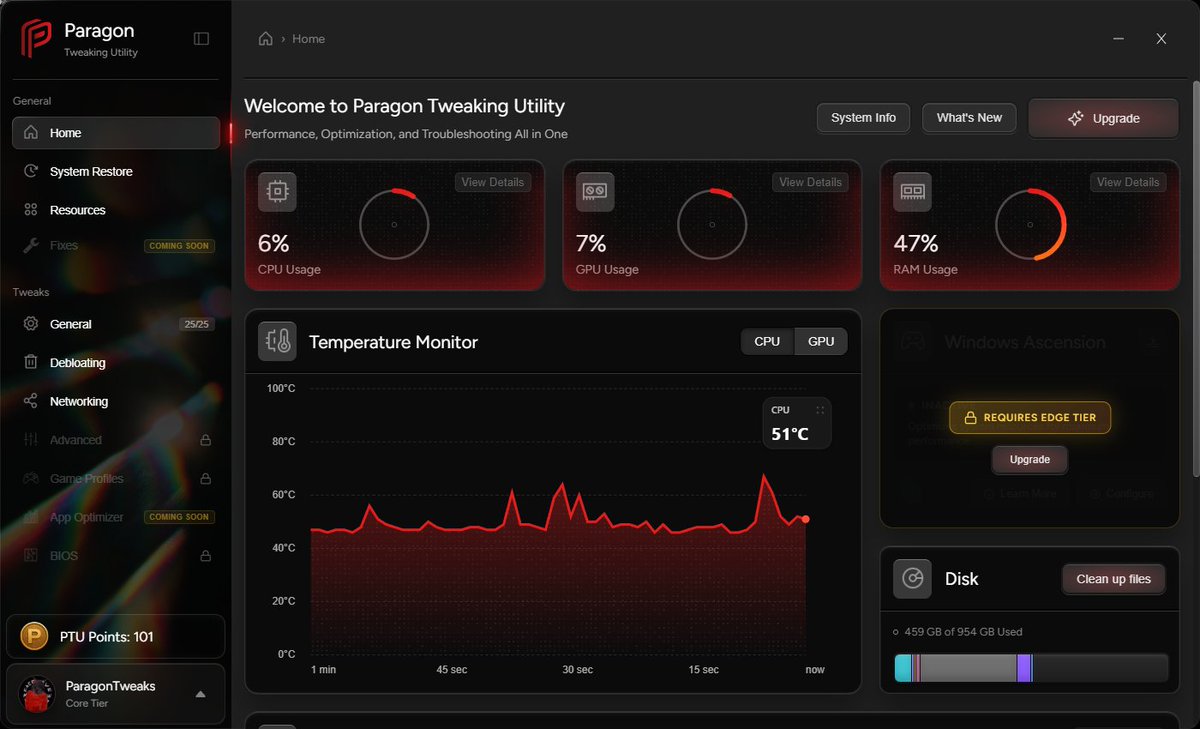The height and width of the screenshot is (729, 1200).
Task: Click the Fixes wrench icon
Action: 31,245
